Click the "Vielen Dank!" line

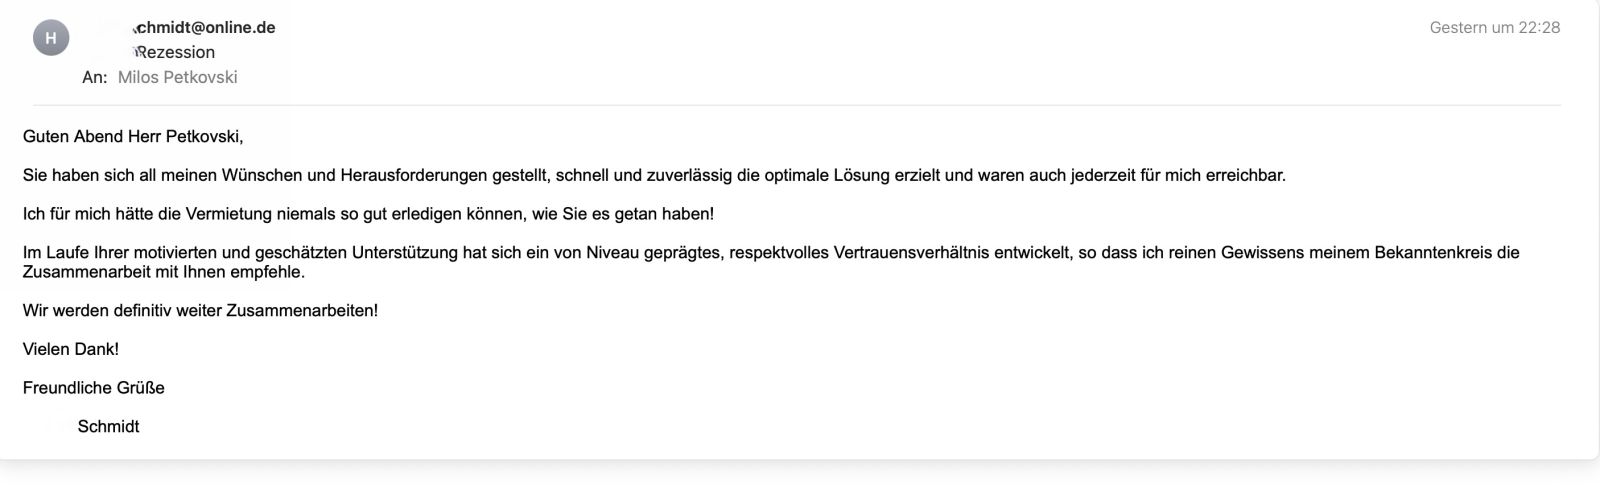(71, 349)
